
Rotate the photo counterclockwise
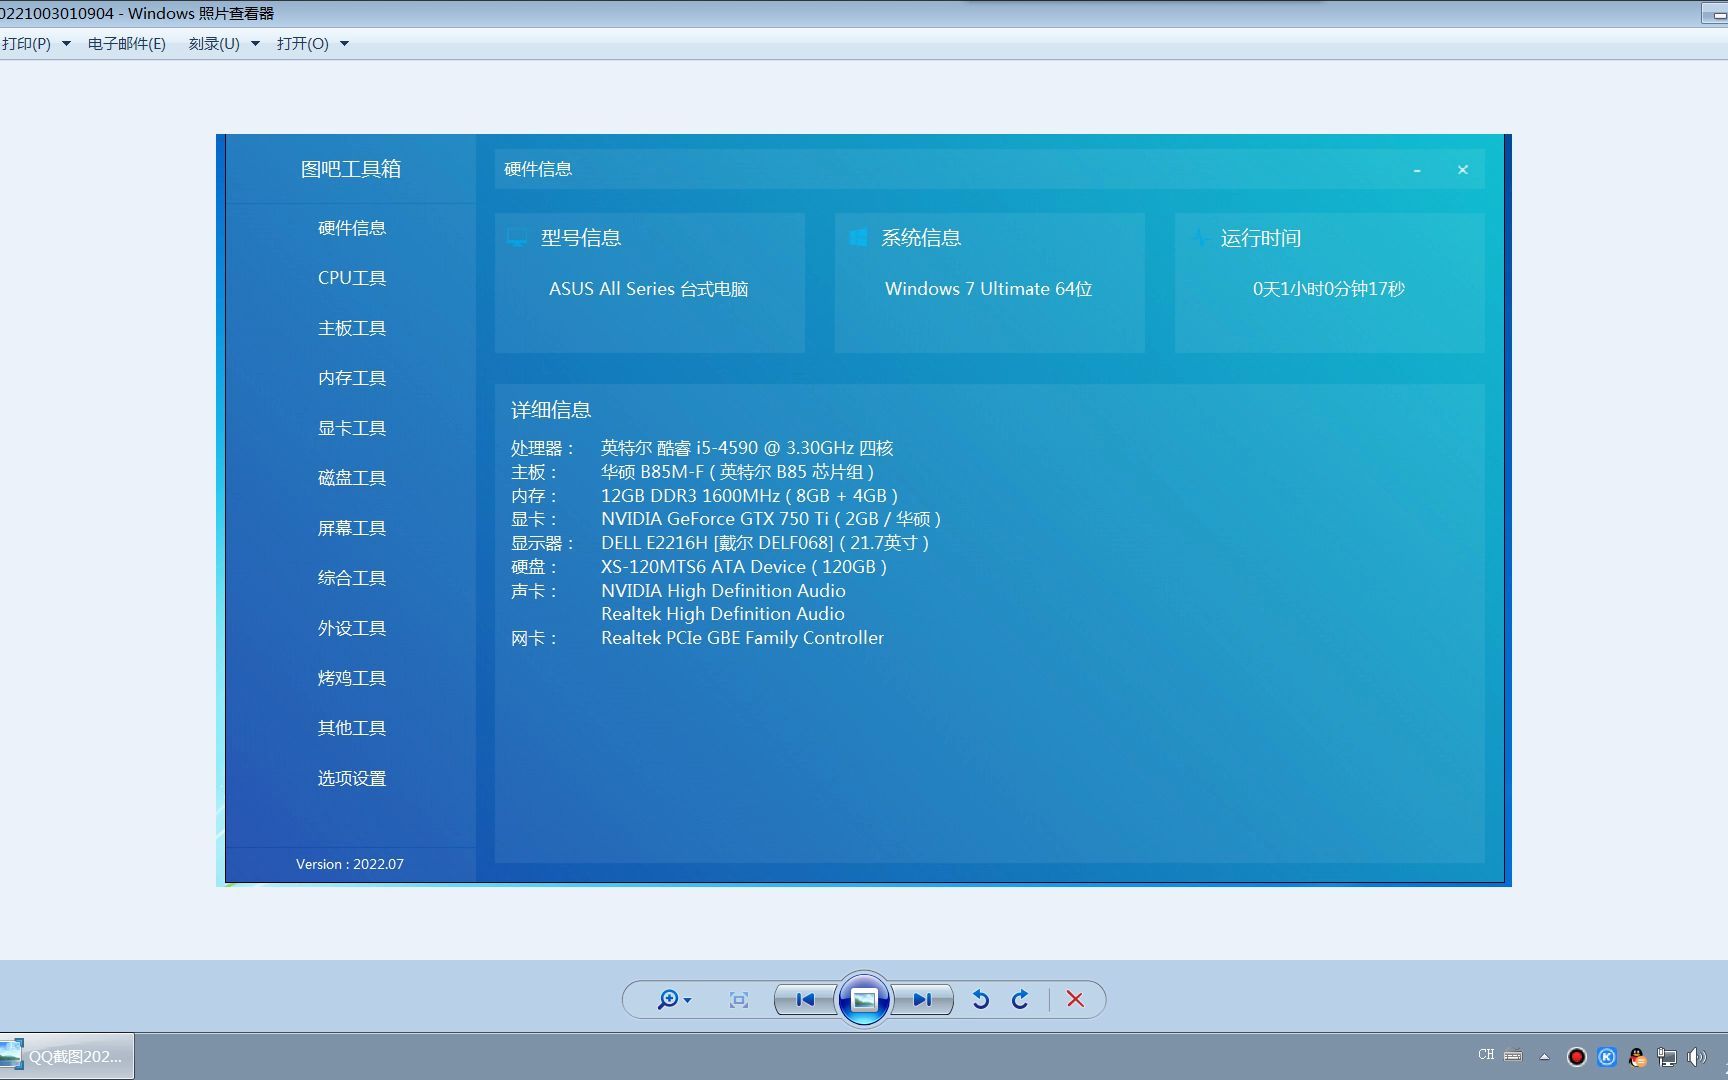pos(981,999)
